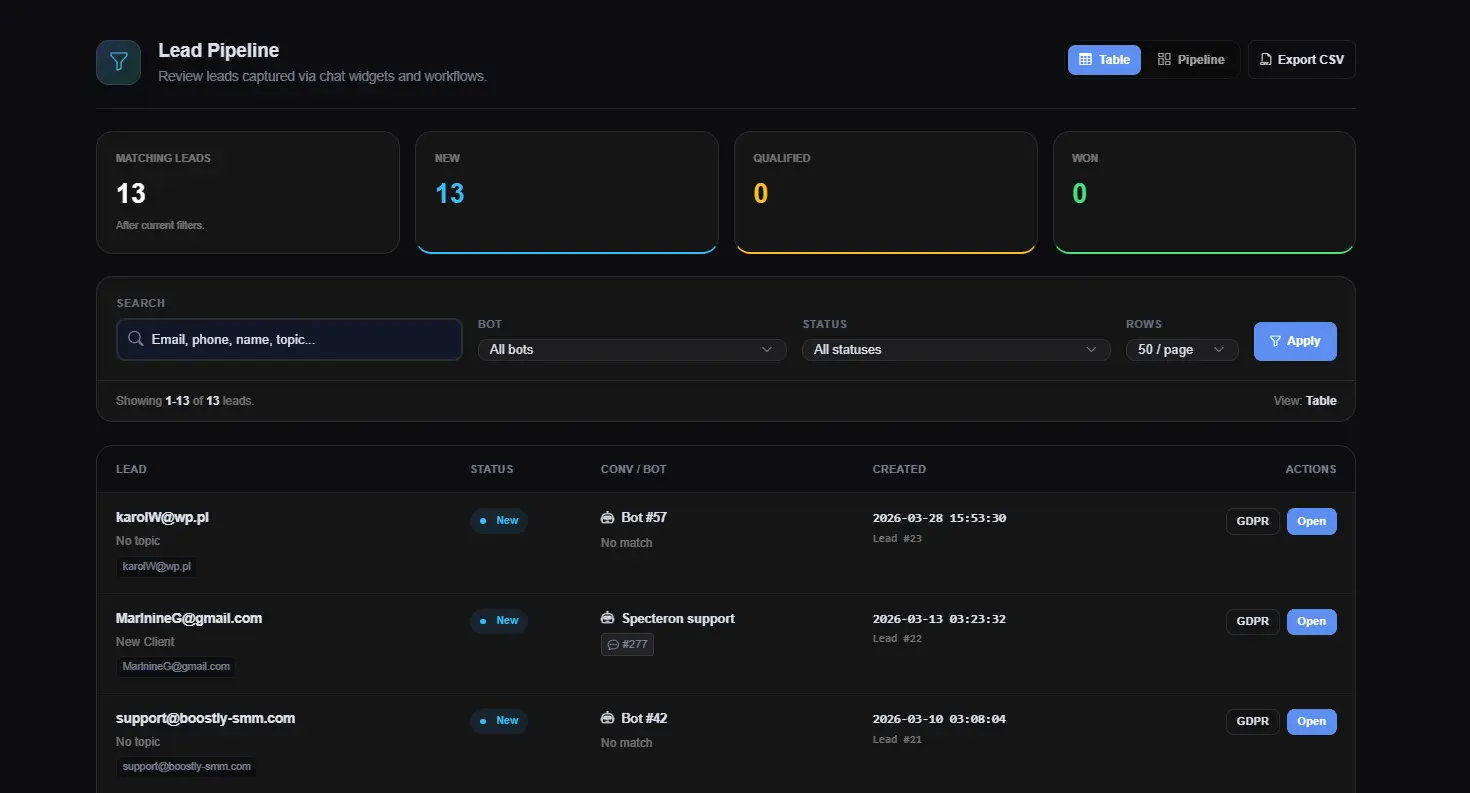Click the support@boostly-smm.com email chip

click(x=186, y=767)
